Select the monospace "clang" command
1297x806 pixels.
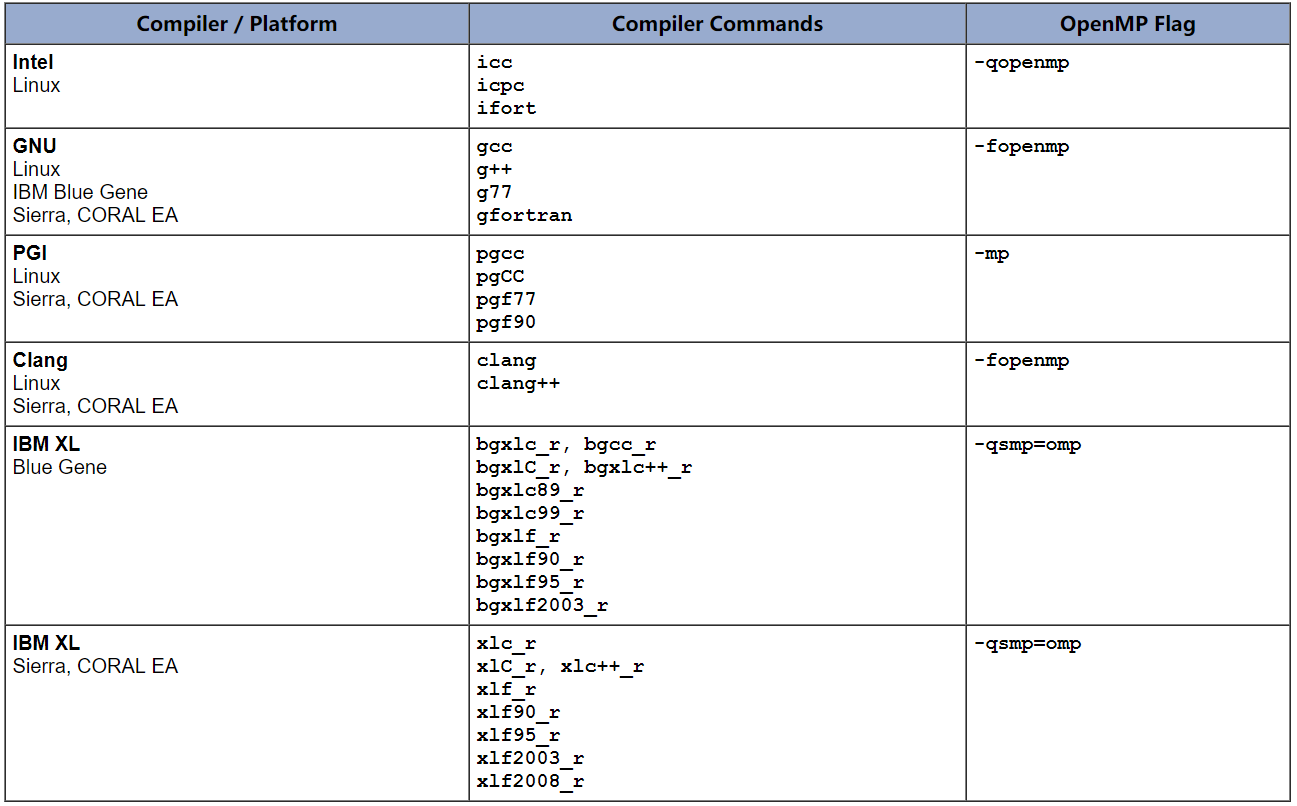(506, 361)
